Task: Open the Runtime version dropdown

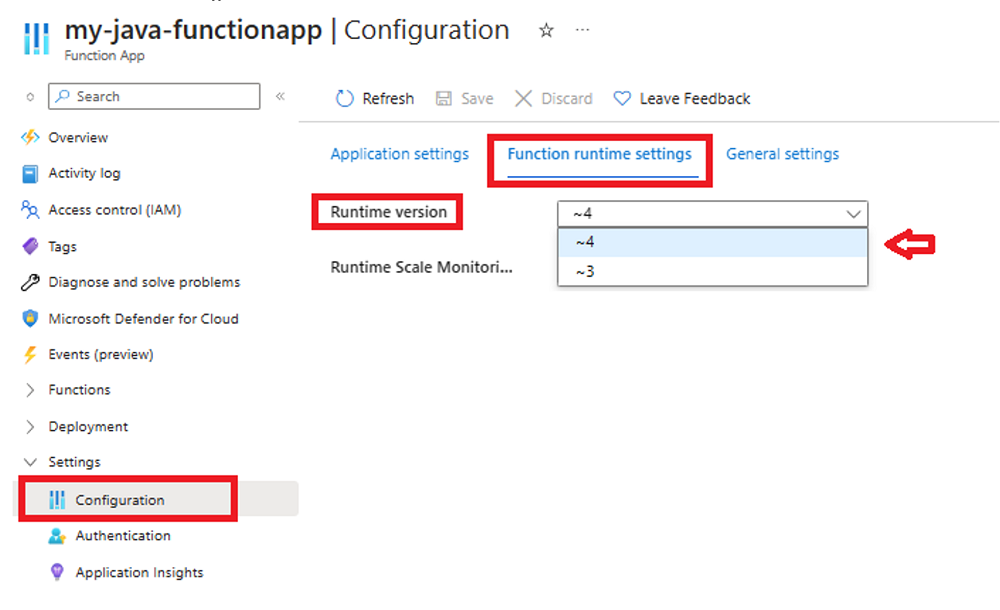Action: click(x=712, y=213)
